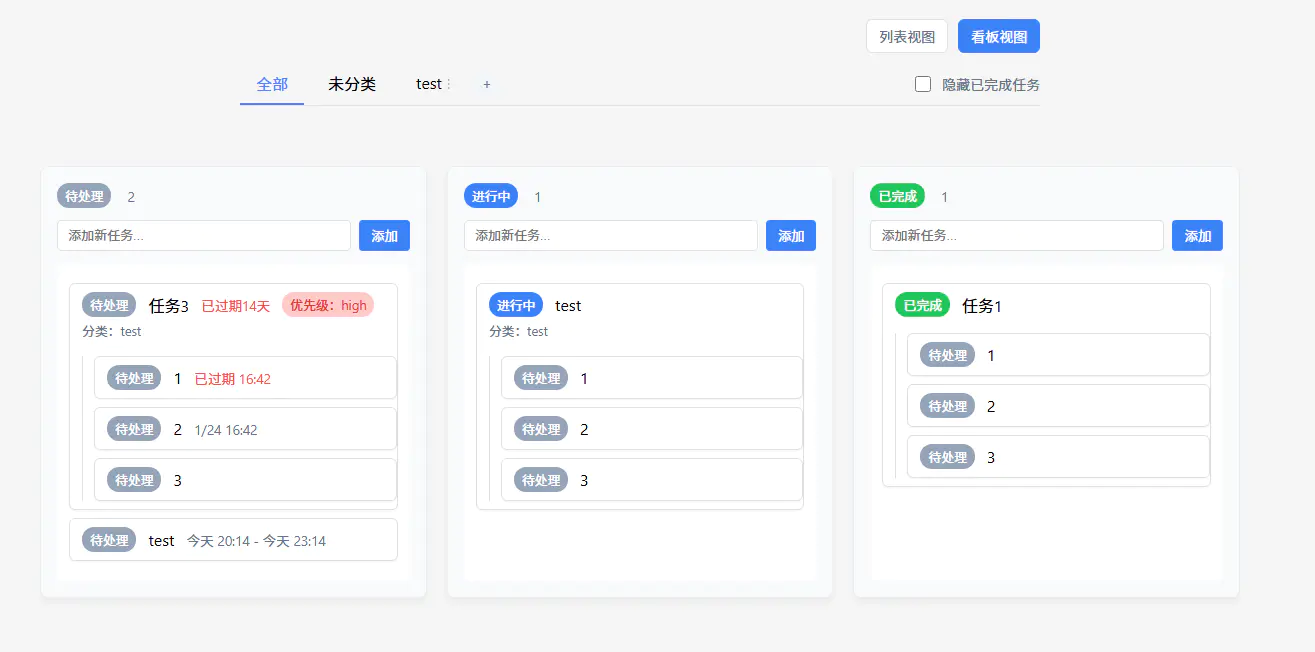Switch to 看板视图
Screen dimensions: 1315x652
click(999, 37)
